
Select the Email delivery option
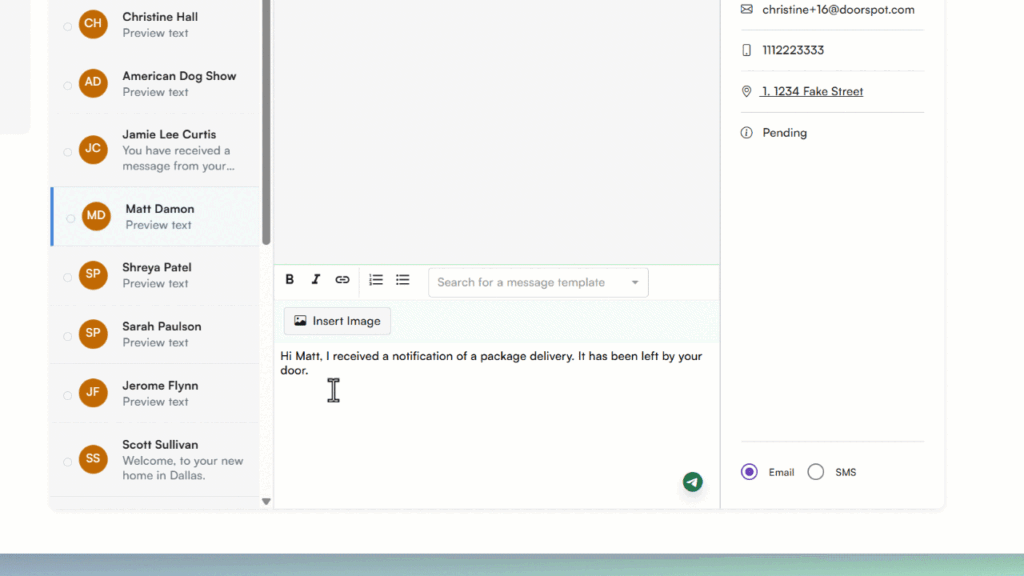point(749,472)
